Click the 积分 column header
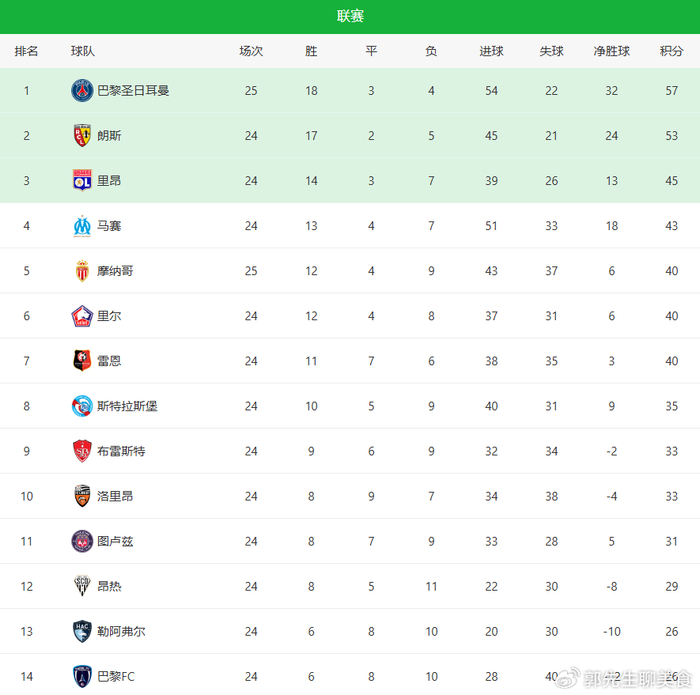The width and height of the screenshot is (700, 695). click(x=672, y=51)
